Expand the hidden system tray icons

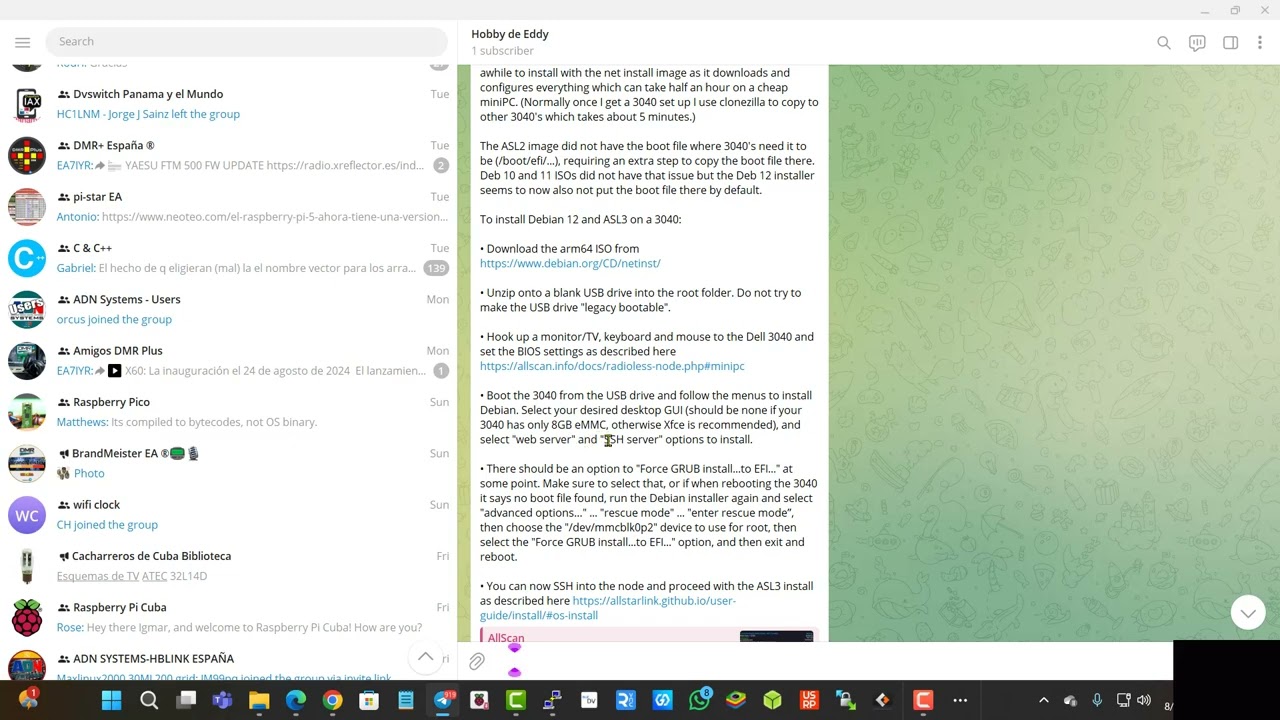point(1043,700)
